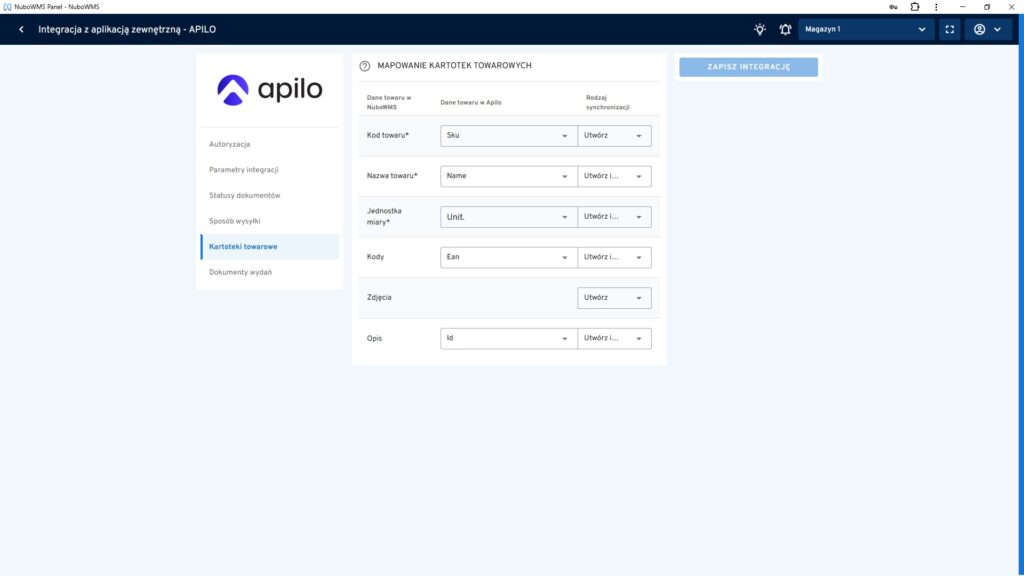Screen dimensions: 1024x576
Task: Go to Dokumenty wydań section
Action: tap(240, 272)
